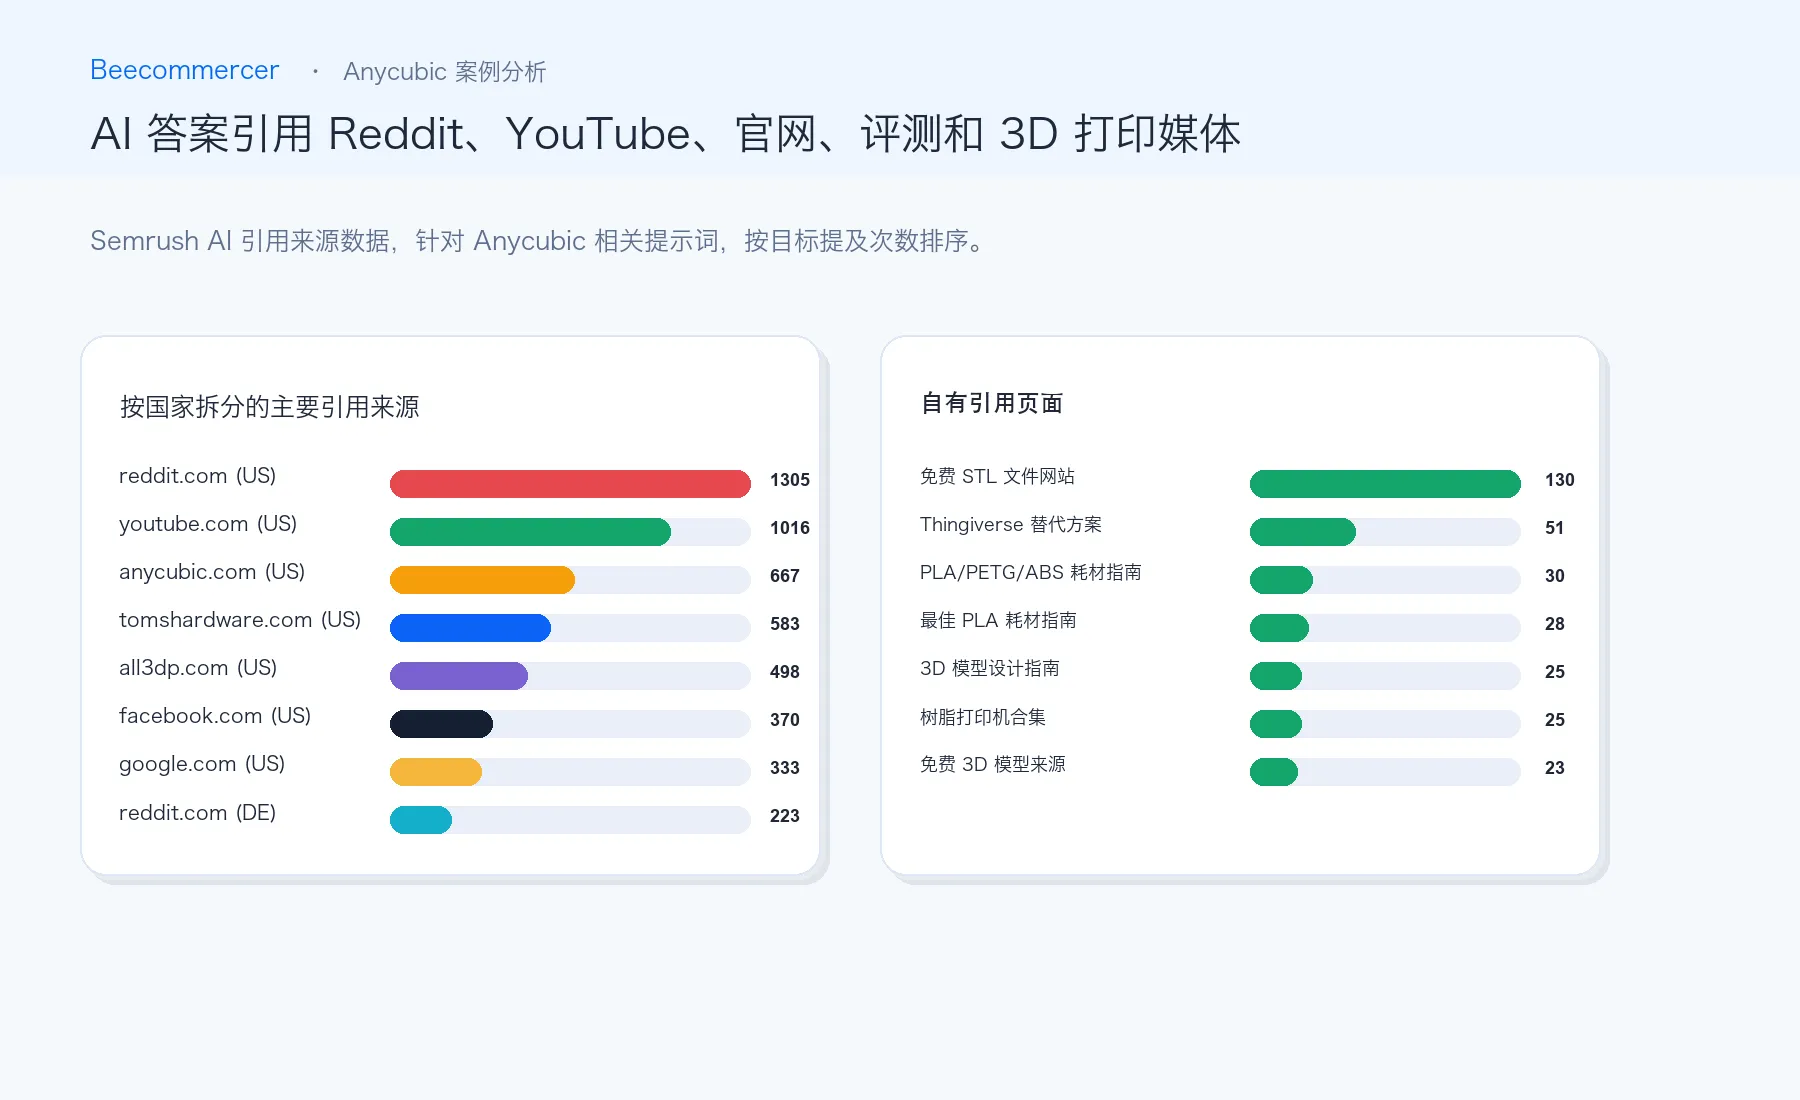Select the "免费 STL 文件网站" label
The image size is (1800, 1100).
point(997,476)
